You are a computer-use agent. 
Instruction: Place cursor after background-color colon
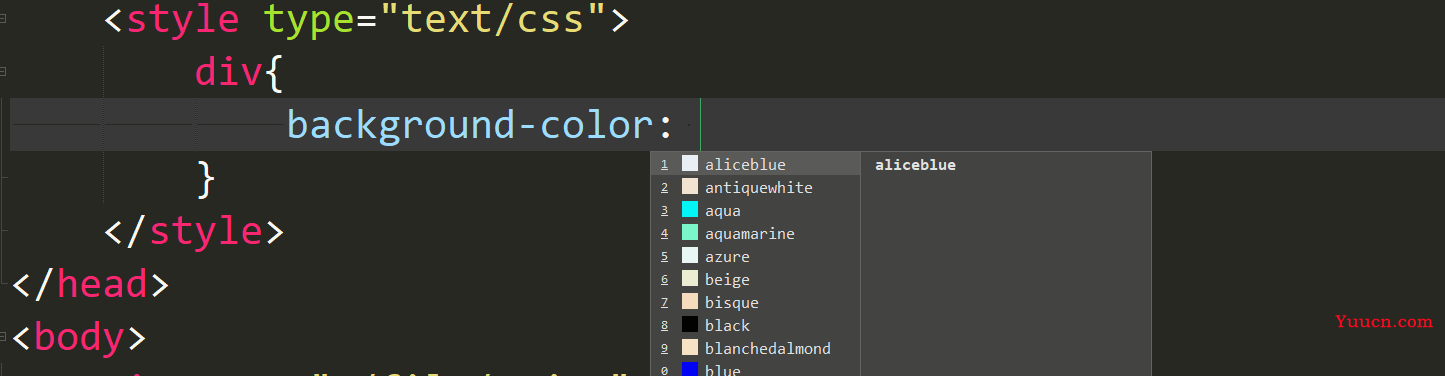701,125
